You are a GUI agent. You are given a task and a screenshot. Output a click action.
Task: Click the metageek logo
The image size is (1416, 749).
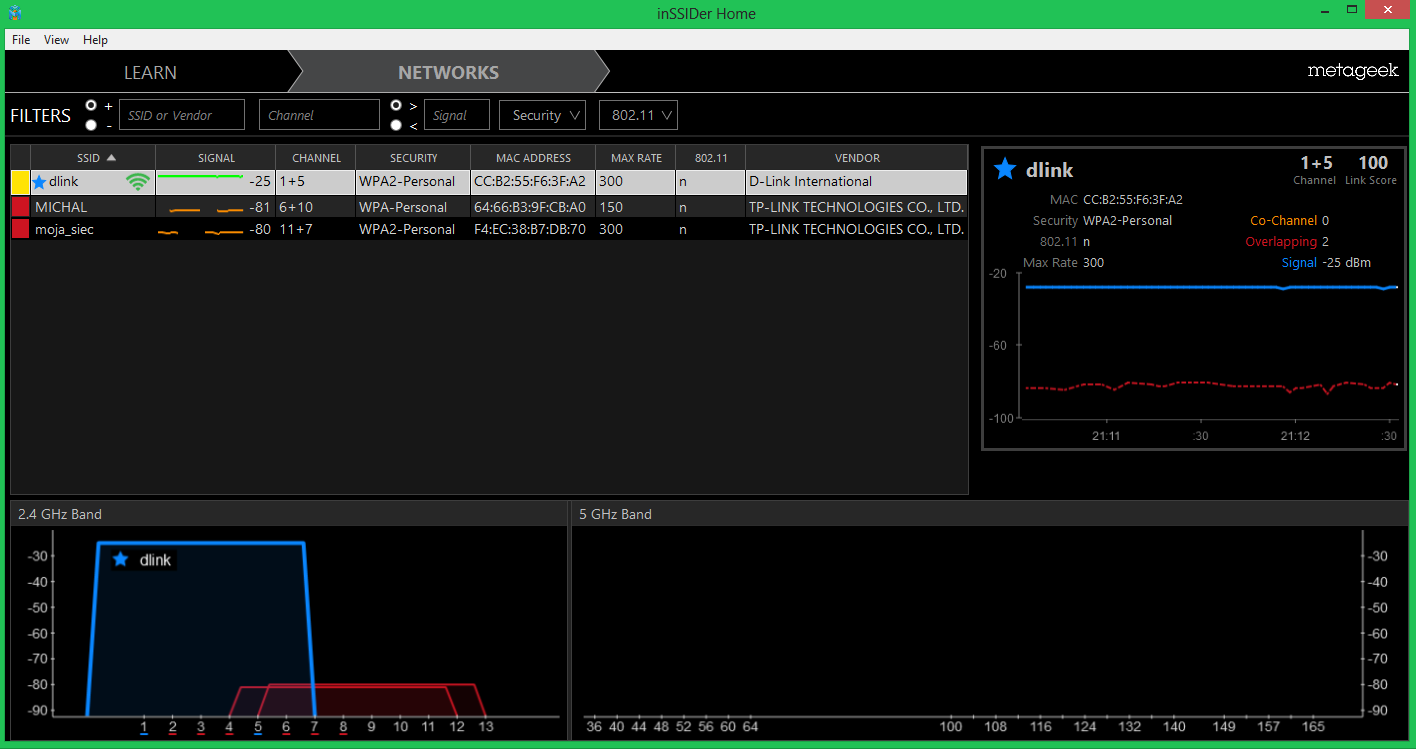point(1353,71)
